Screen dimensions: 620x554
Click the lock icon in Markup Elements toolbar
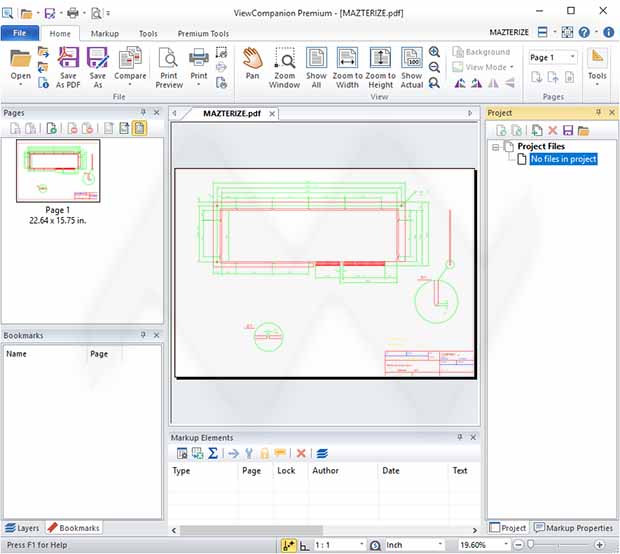point(264,453)
